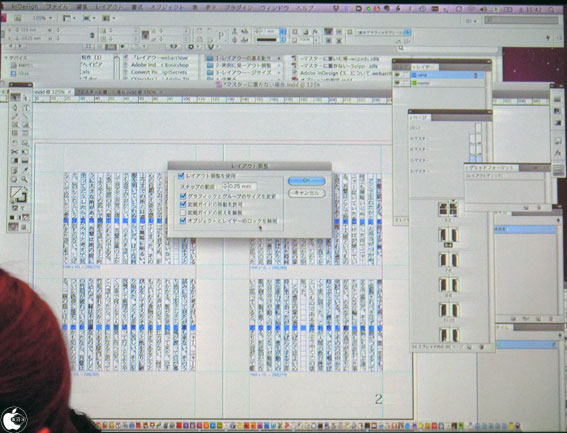This screenshot has height=433, width=567.
Task: Click the Bridge icon in application bar
Action: click(x=18, y=18)
